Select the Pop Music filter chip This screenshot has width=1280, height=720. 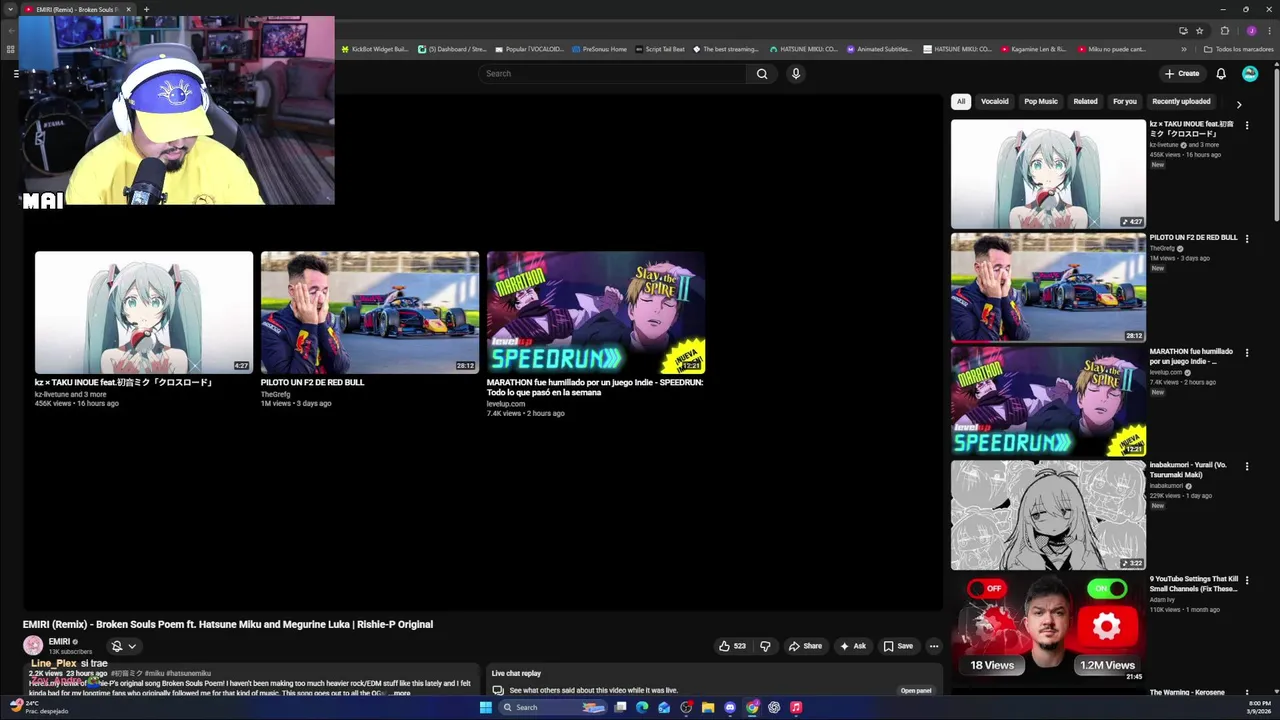[x=1041, y=101]
